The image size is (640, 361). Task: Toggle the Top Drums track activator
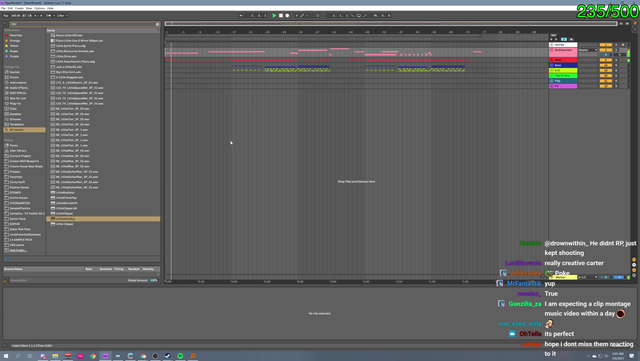tap(606, 76)
